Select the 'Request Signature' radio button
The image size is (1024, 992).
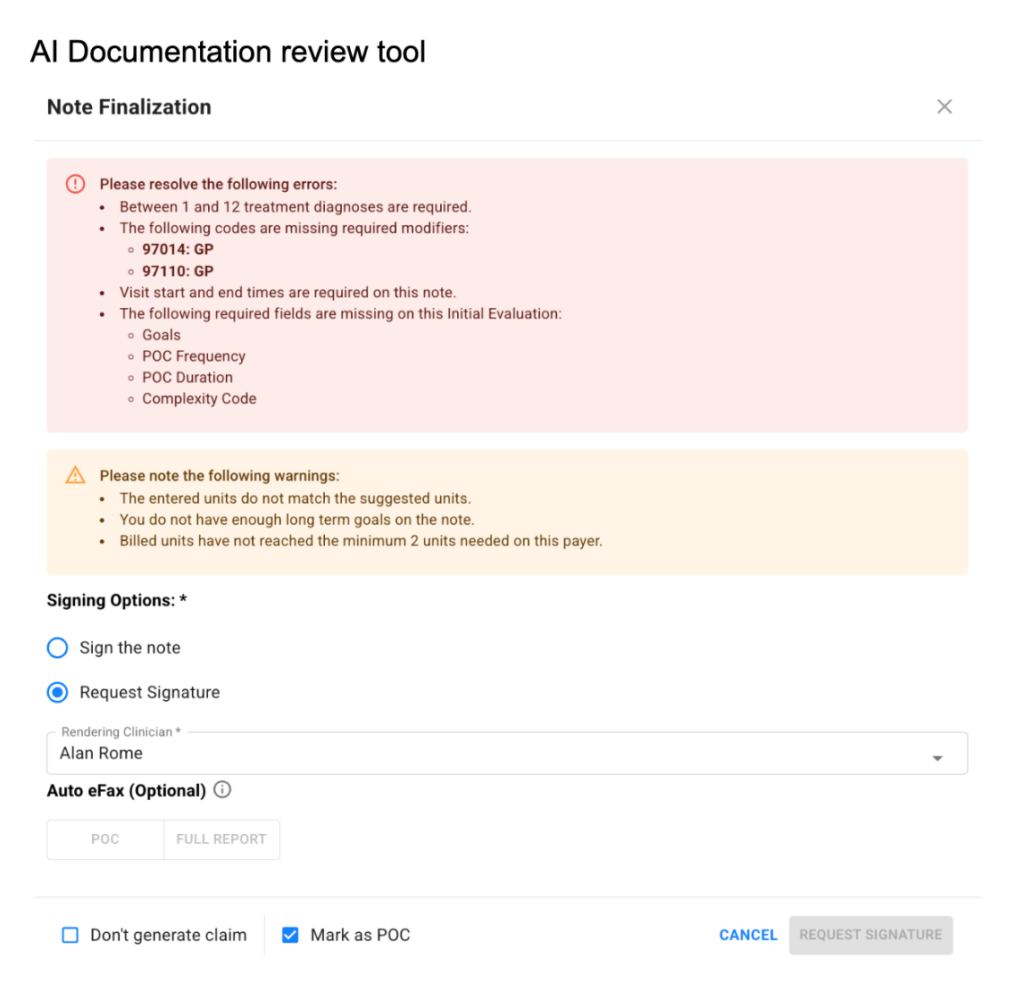[58, 692]
